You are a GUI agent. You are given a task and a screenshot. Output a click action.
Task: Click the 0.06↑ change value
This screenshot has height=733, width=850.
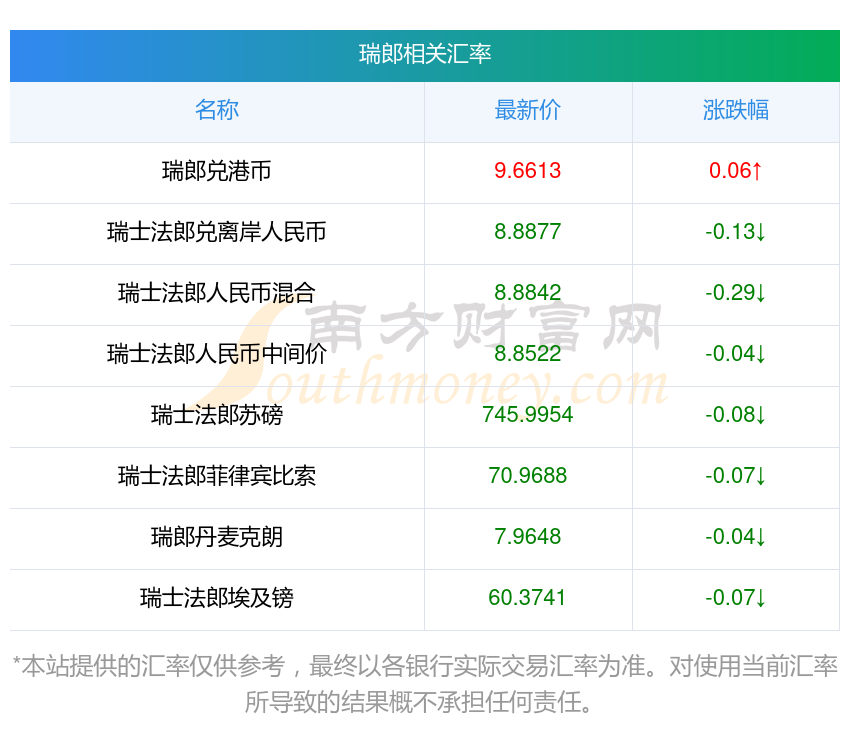click(x=736, y=171)
